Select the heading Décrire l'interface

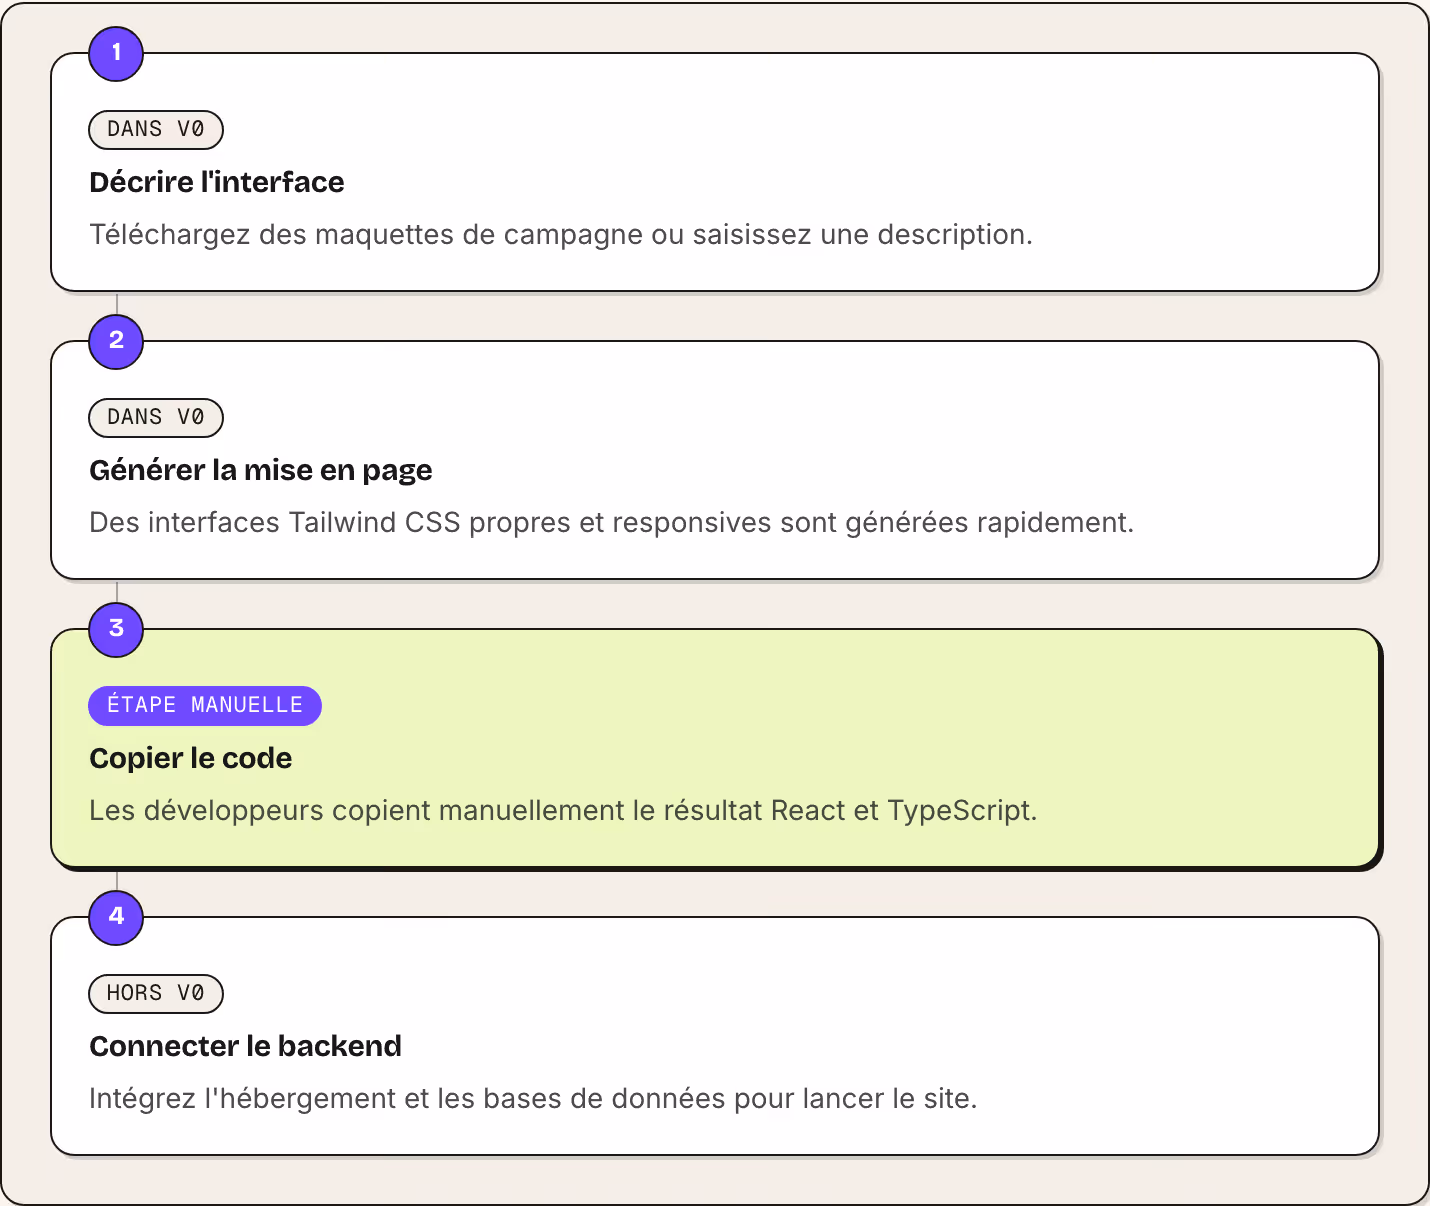pyautogui.click(x=217, y=182)
